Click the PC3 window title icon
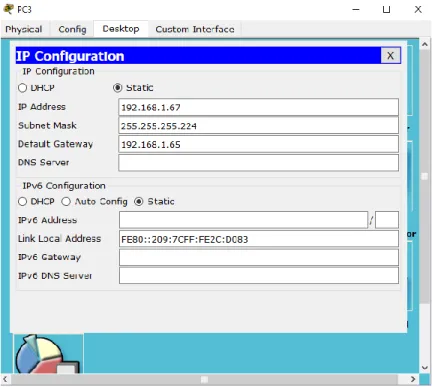Image resolution: width=432 pixels, height=387 pixels. tap(8, 9)
